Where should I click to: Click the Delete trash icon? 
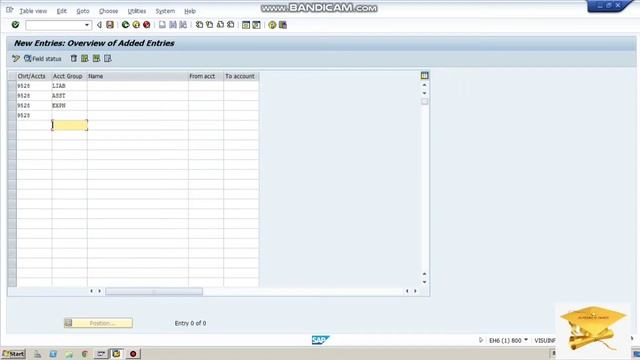[x=73, y=59]
